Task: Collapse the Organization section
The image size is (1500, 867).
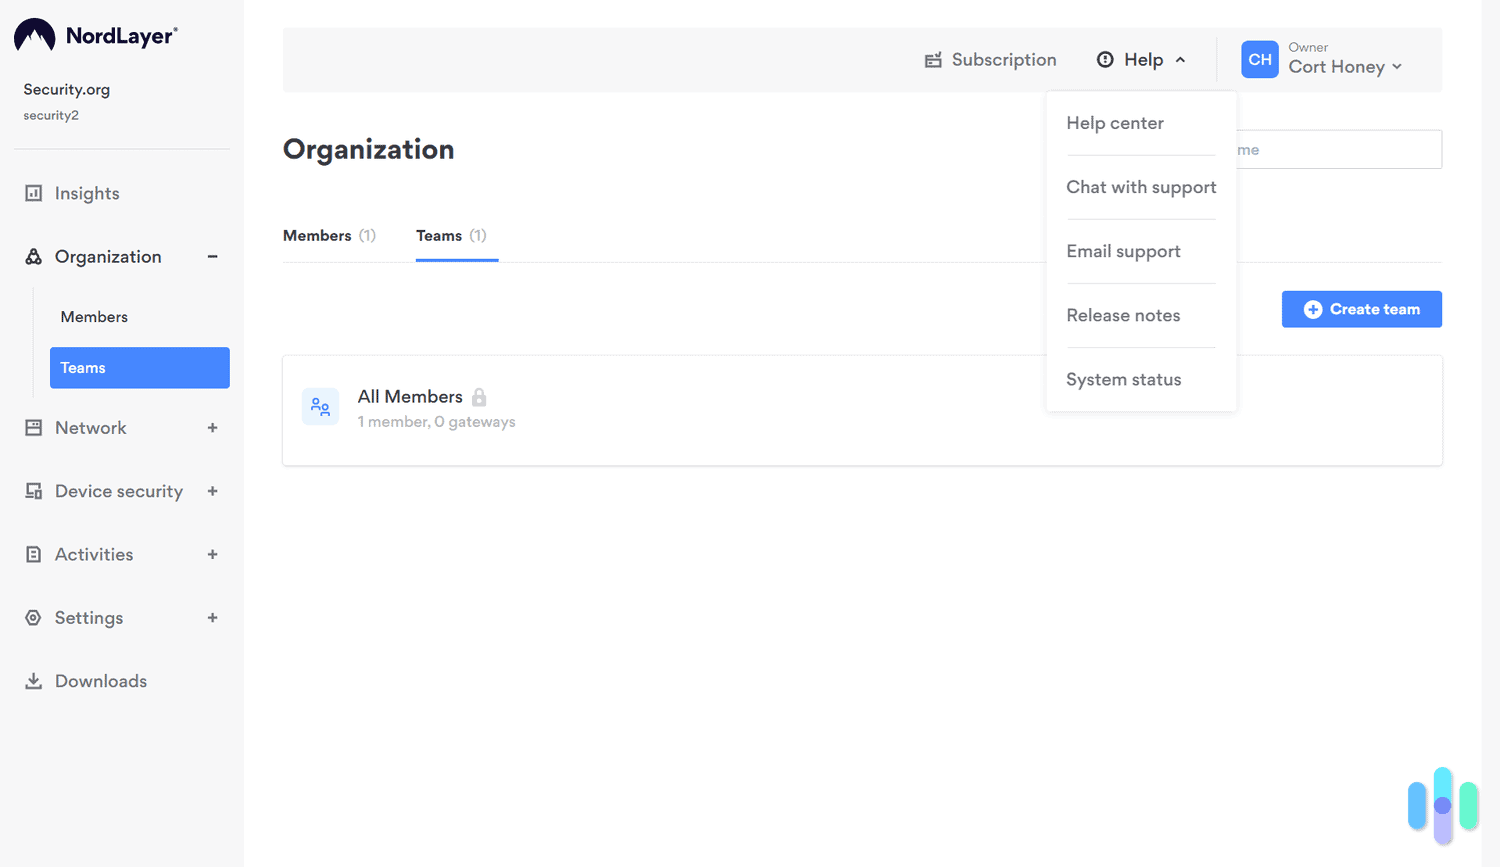Action: pyautogui.click(x=212, y=256)
